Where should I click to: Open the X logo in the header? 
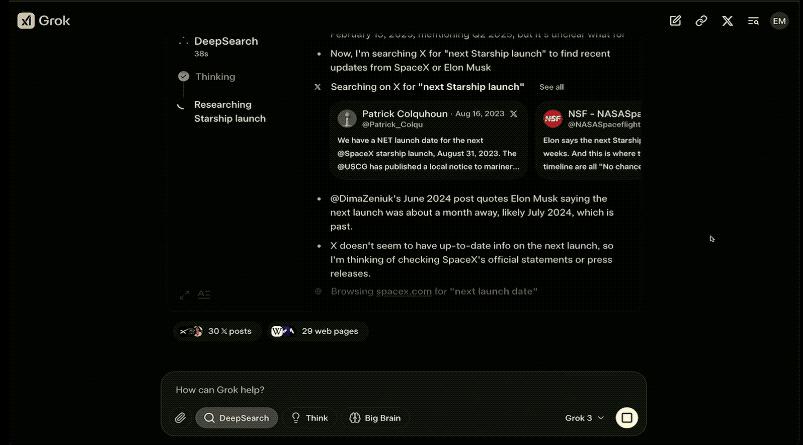727,20
